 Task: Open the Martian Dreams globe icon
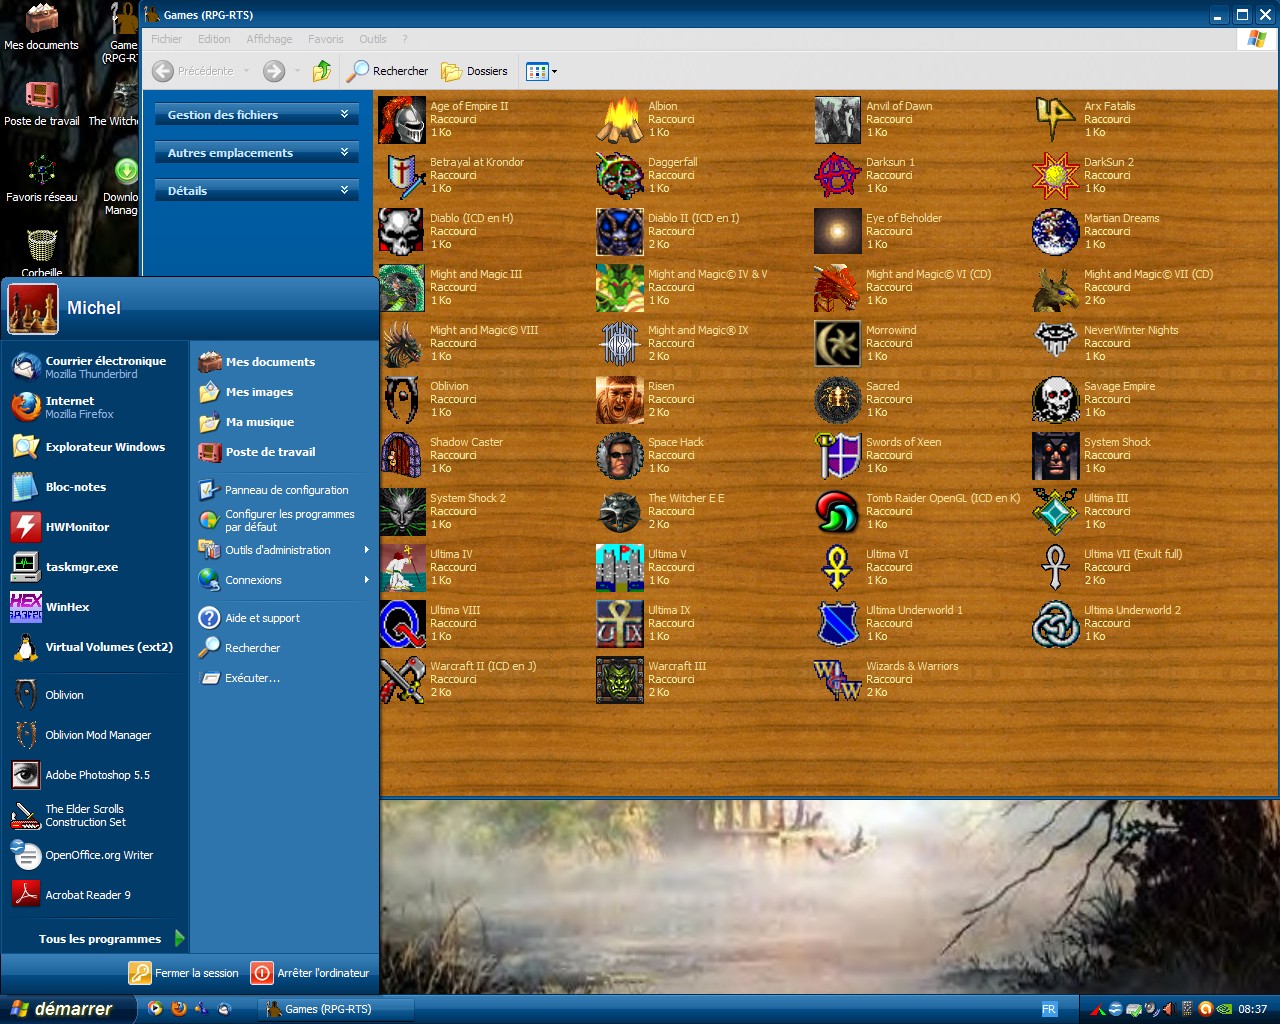(1056, 232)
